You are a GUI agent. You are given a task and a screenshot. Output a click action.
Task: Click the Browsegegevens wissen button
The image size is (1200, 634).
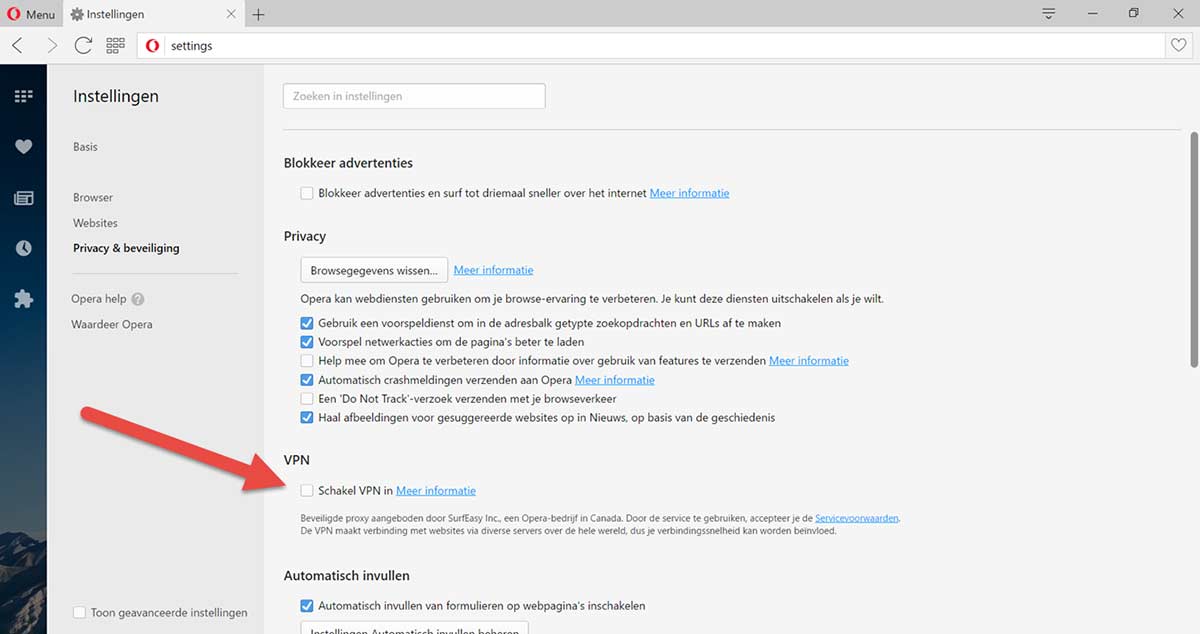pyautogui.click(x=374, y=270)
